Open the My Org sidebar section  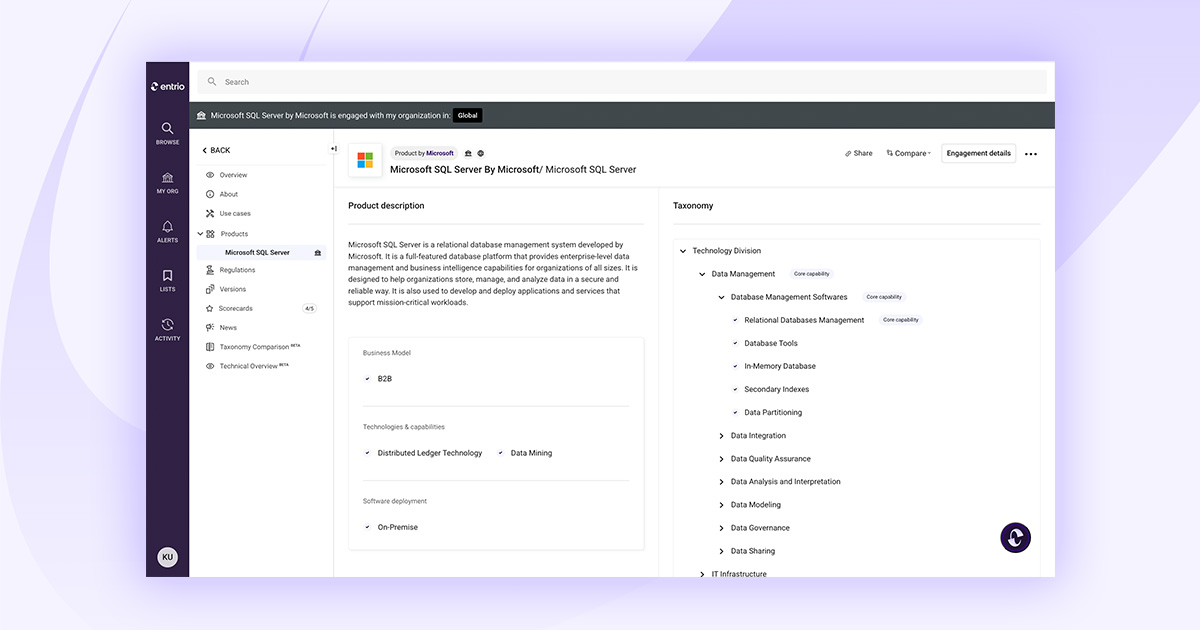[x=167, y=182]
